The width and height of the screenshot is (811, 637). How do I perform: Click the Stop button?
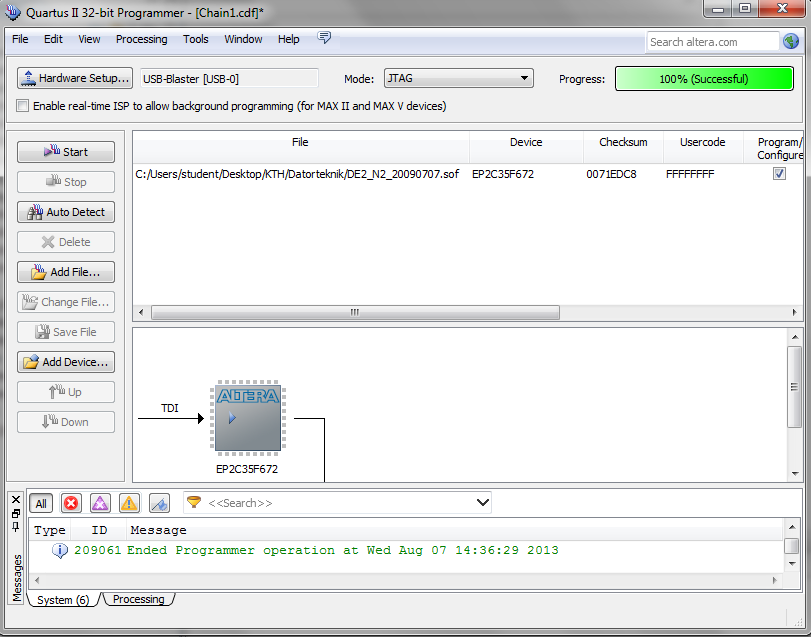(x=66, y=182)
